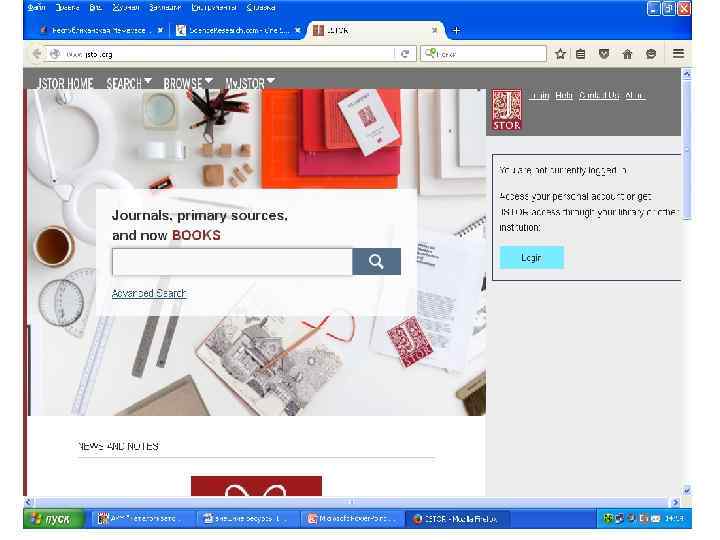Close the ScienceResearch.com tab
The image size is (720, 540).
point(298,30)
